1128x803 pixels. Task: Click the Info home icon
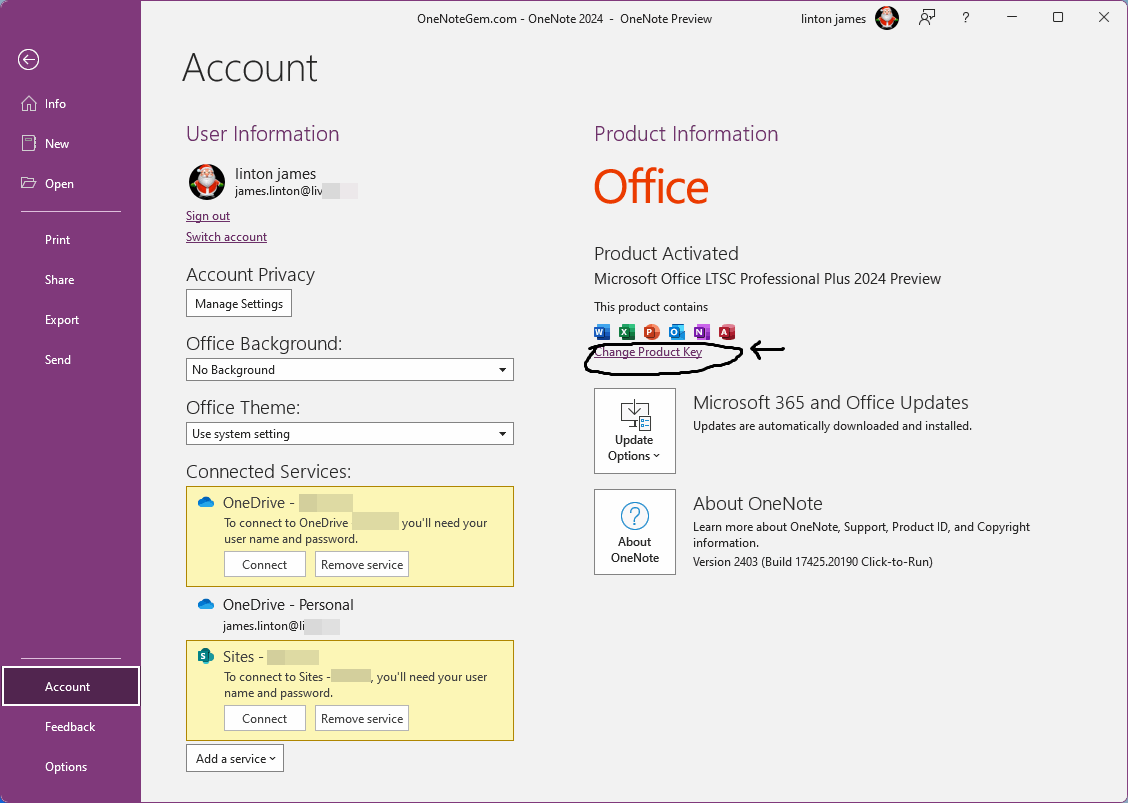pyautogui.click(x=29, y=104)
